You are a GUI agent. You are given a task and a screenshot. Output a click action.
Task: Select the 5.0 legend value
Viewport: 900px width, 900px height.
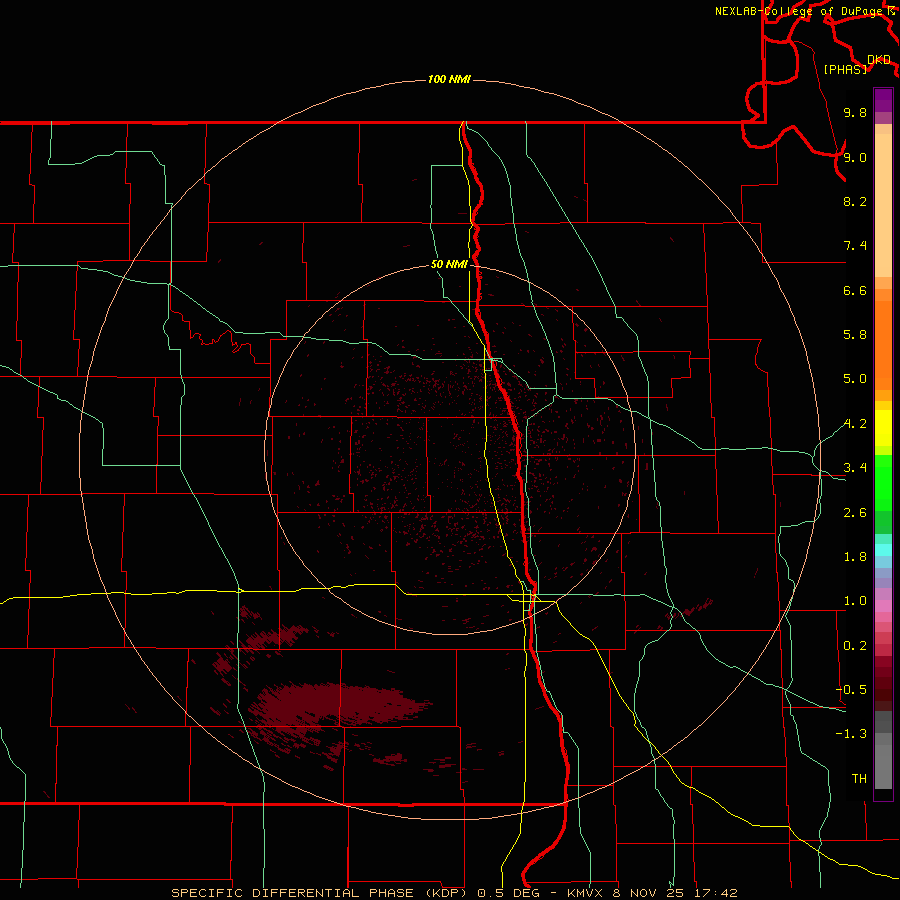(x=855, y=379)
